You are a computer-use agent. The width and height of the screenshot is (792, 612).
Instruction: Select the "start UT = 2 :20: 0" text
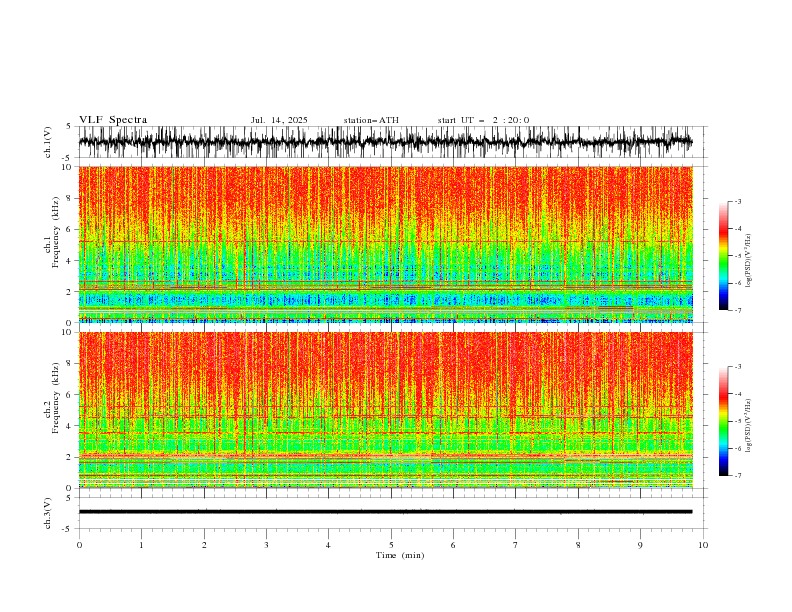click(x=483, y=120)
